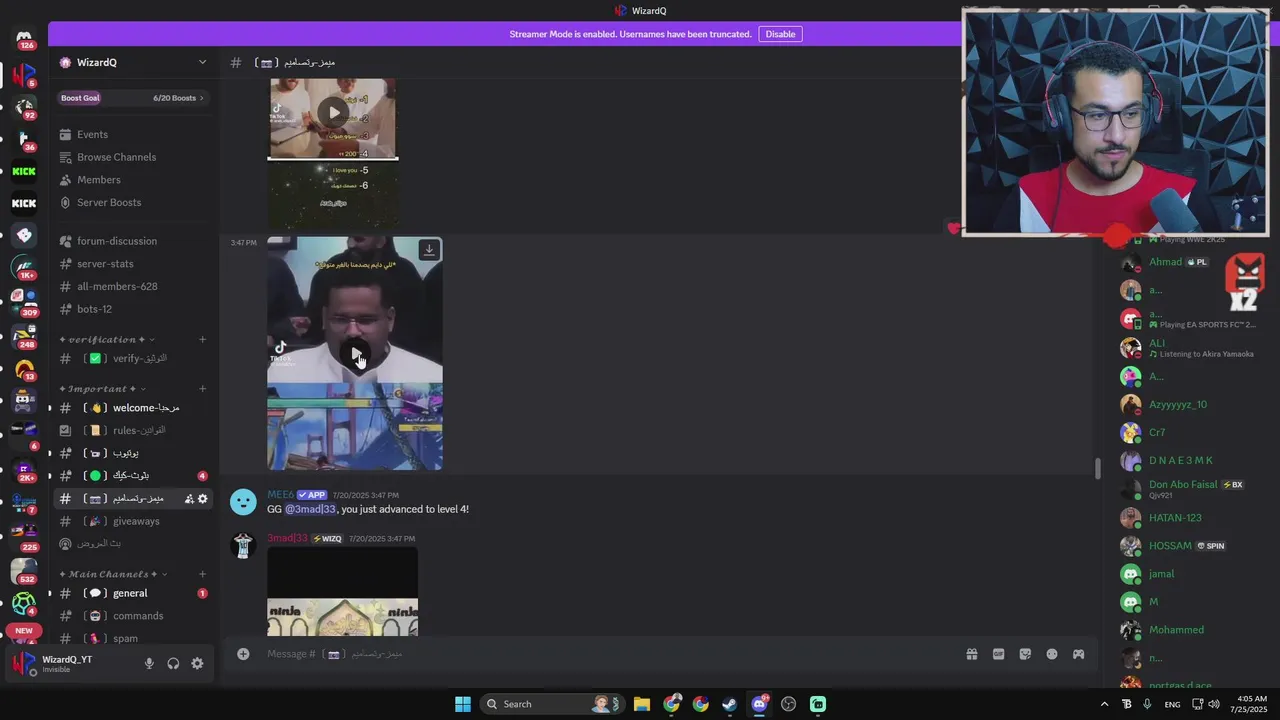The height and width of the screenshot is (720, 1280).
Task: Open the gift Nitro icon in message box
Action: point(971,654)
